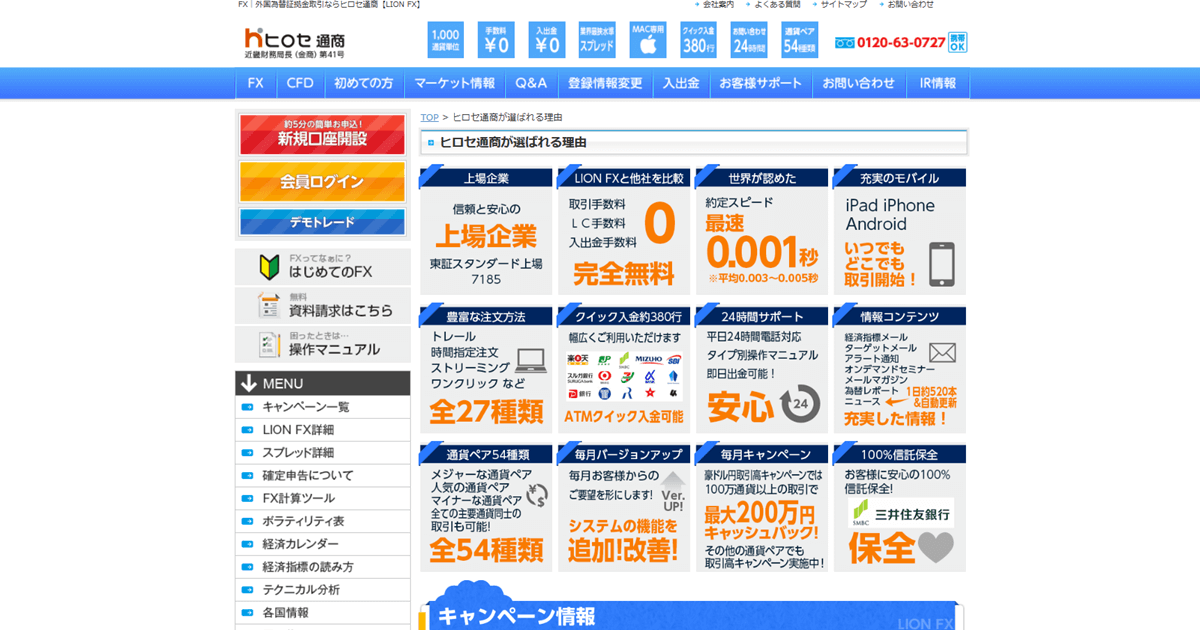Open the 初めての方 navigation tab
The height and width of the screenshot is (630, 1200).
pyautogui.click(x=364, y=83)
